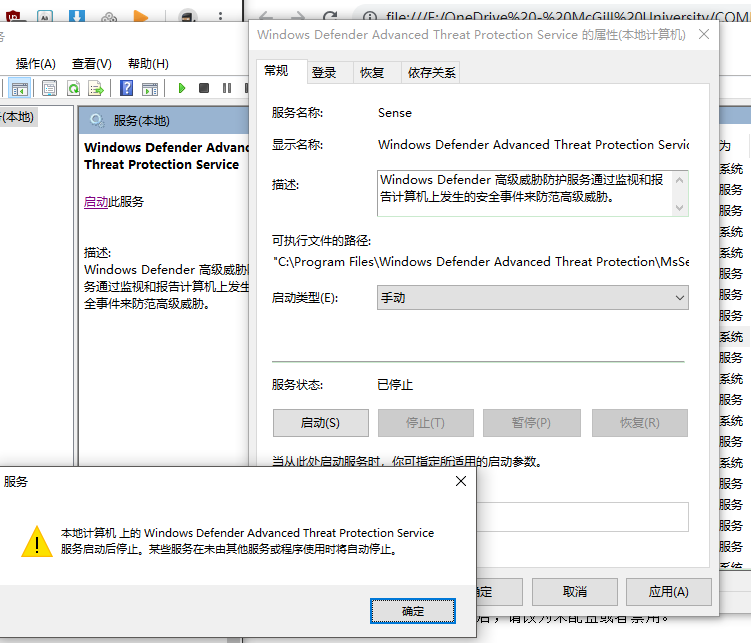The image size is (751, 643).
Task: Click the Stop Service square toolbar icon
Action: coord(204,88)
